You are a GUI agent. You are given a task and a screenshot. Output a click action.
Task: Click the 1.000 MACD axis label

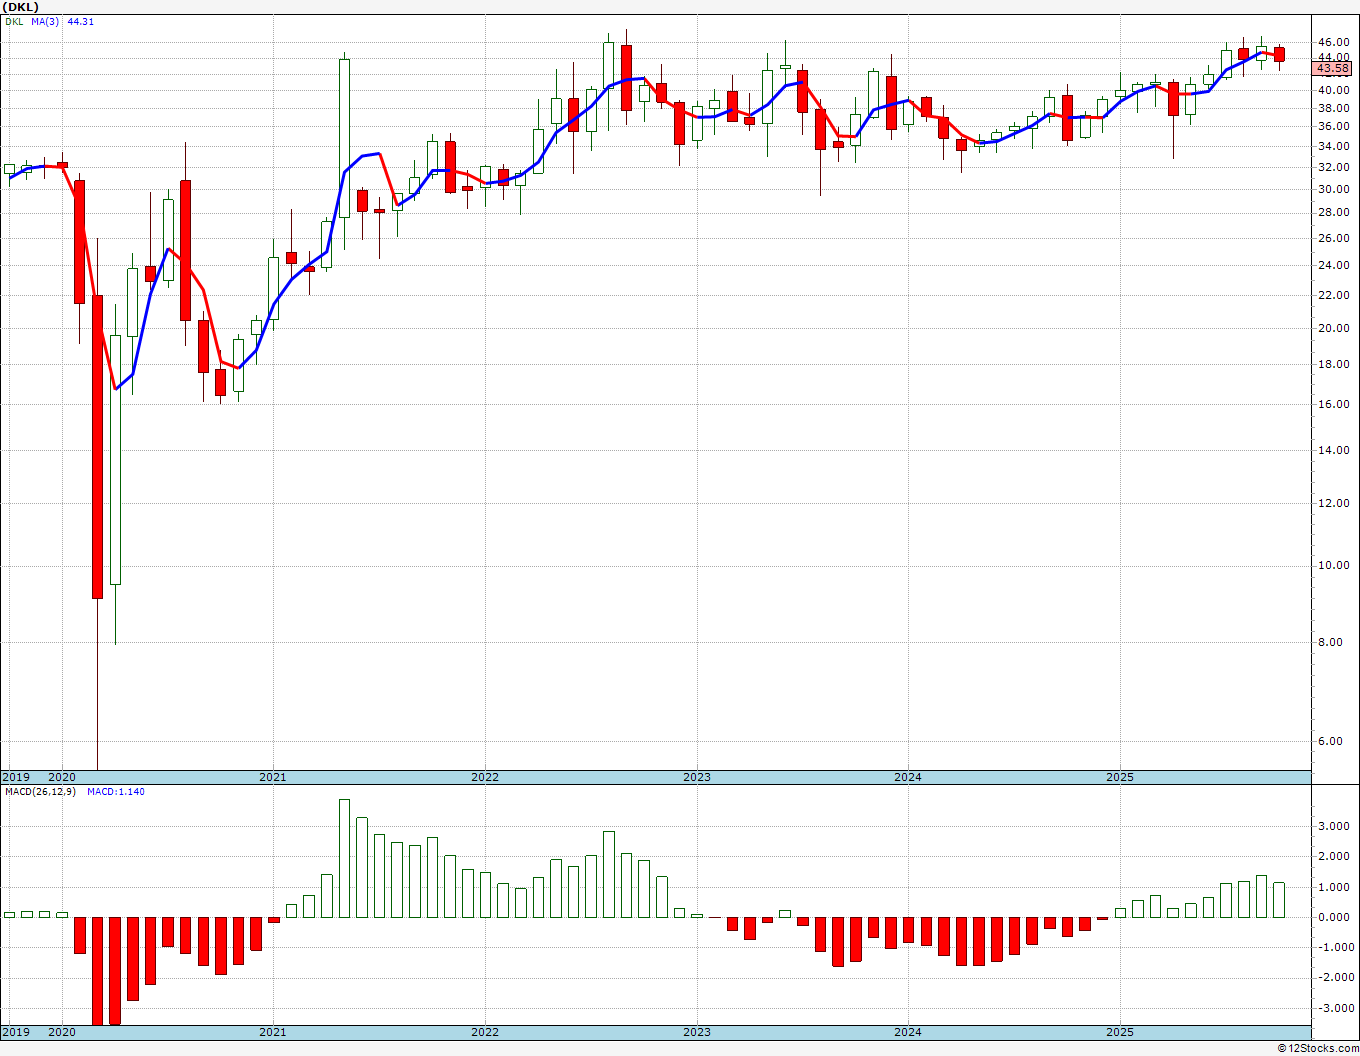(x=1336, y=887)
